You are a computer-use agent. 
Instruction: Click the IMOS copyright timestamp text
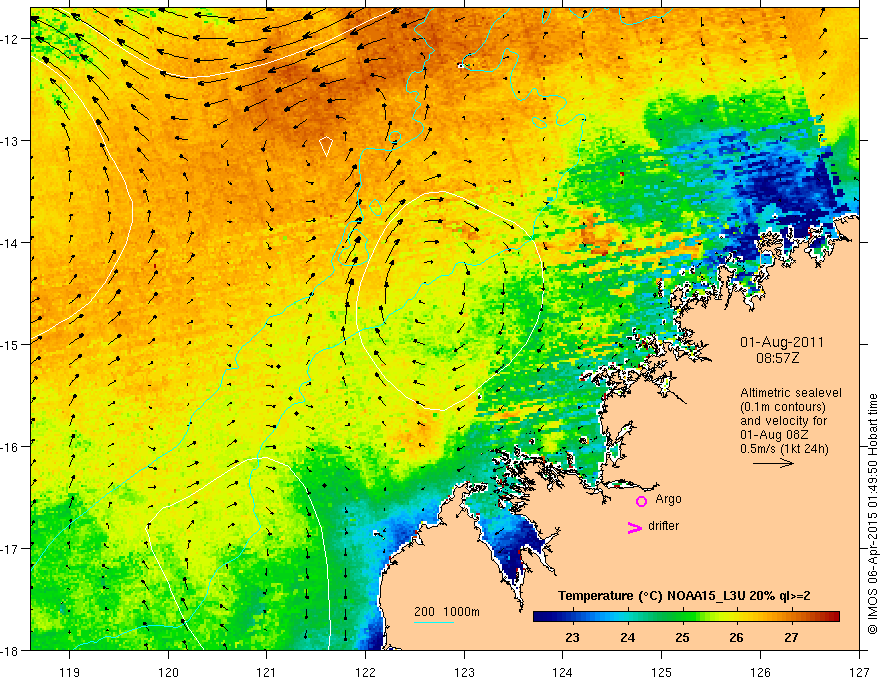click(x=872, y=514)
